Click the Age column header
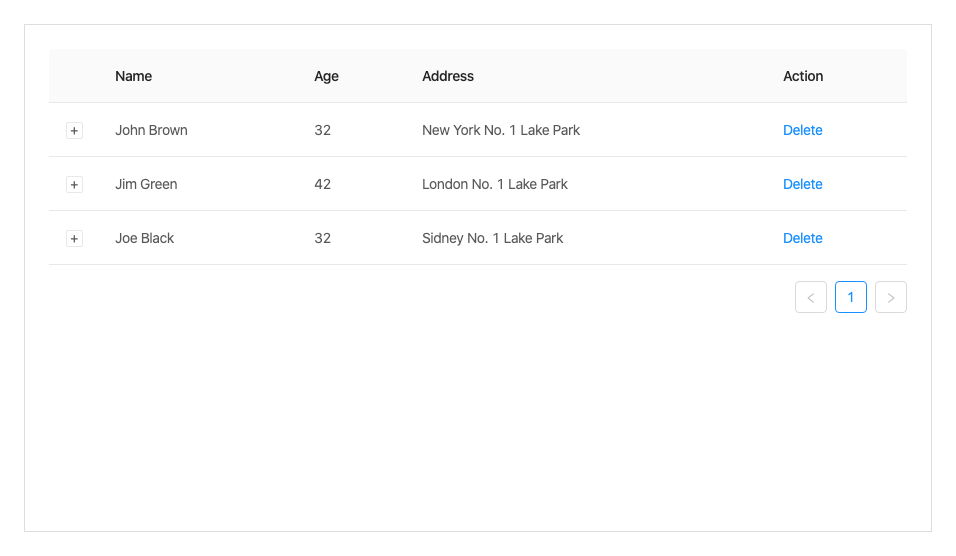This screenshot has width=956, height=556. tap(326, 76)
